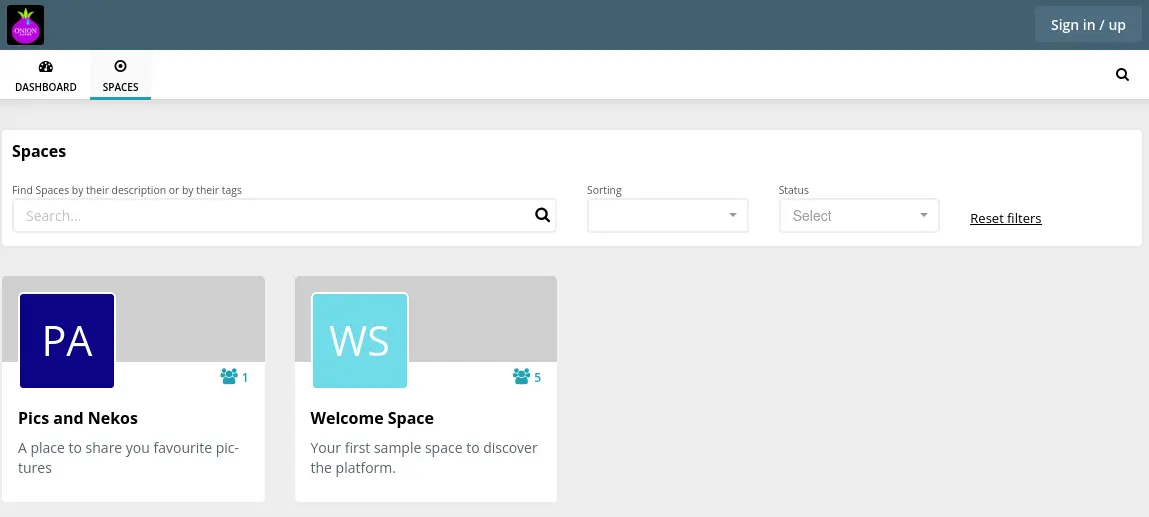Open the Welcome Space title
This screenshot has width=1149, height=517.
[372, 418]
